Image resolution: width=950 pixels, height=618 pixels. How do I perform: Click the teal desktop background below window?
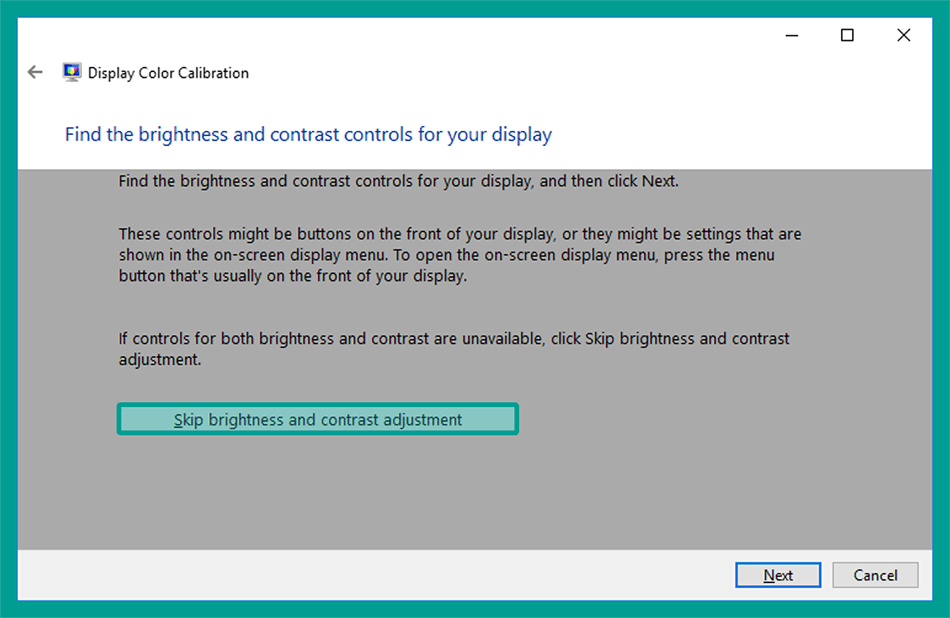[x=475, y=610]
